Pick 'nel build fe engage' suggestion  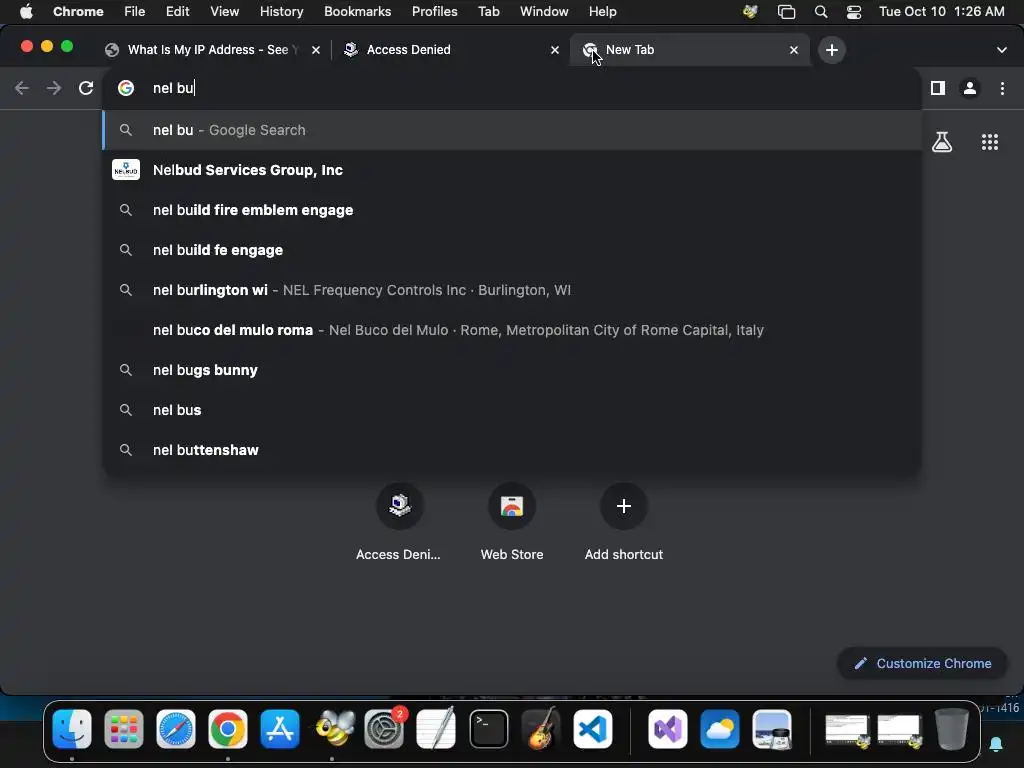click(x=511, y=250)
